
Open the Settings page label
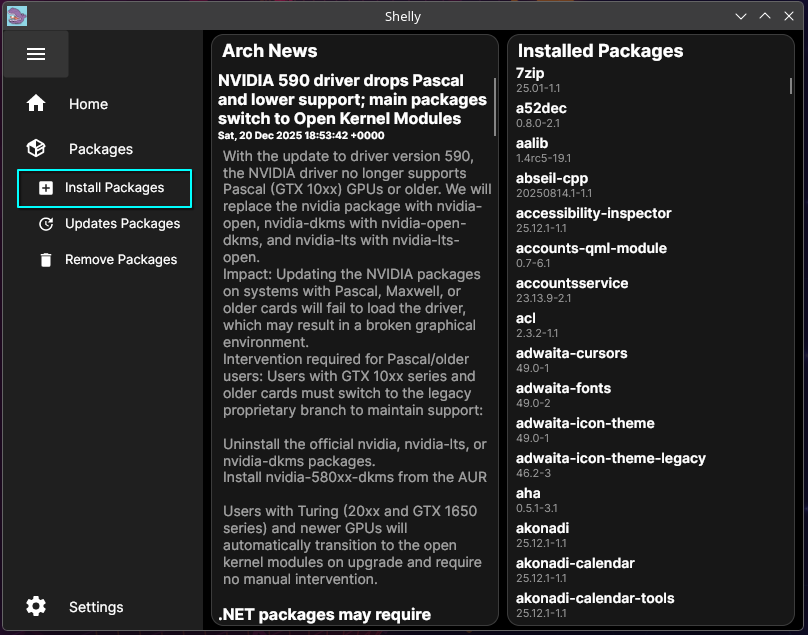click(96, 607)
